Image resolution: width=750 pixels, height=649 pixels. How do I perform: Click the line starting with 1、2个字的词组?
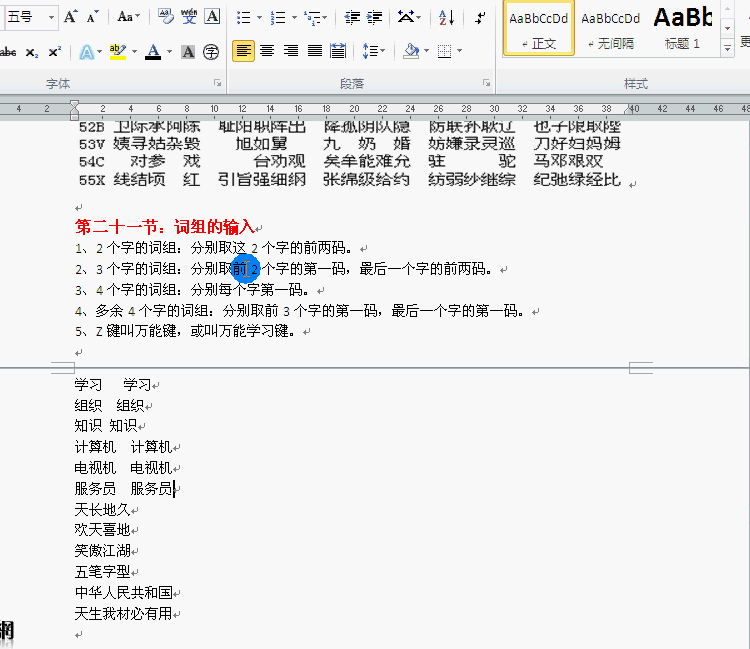tap(214, 248)
